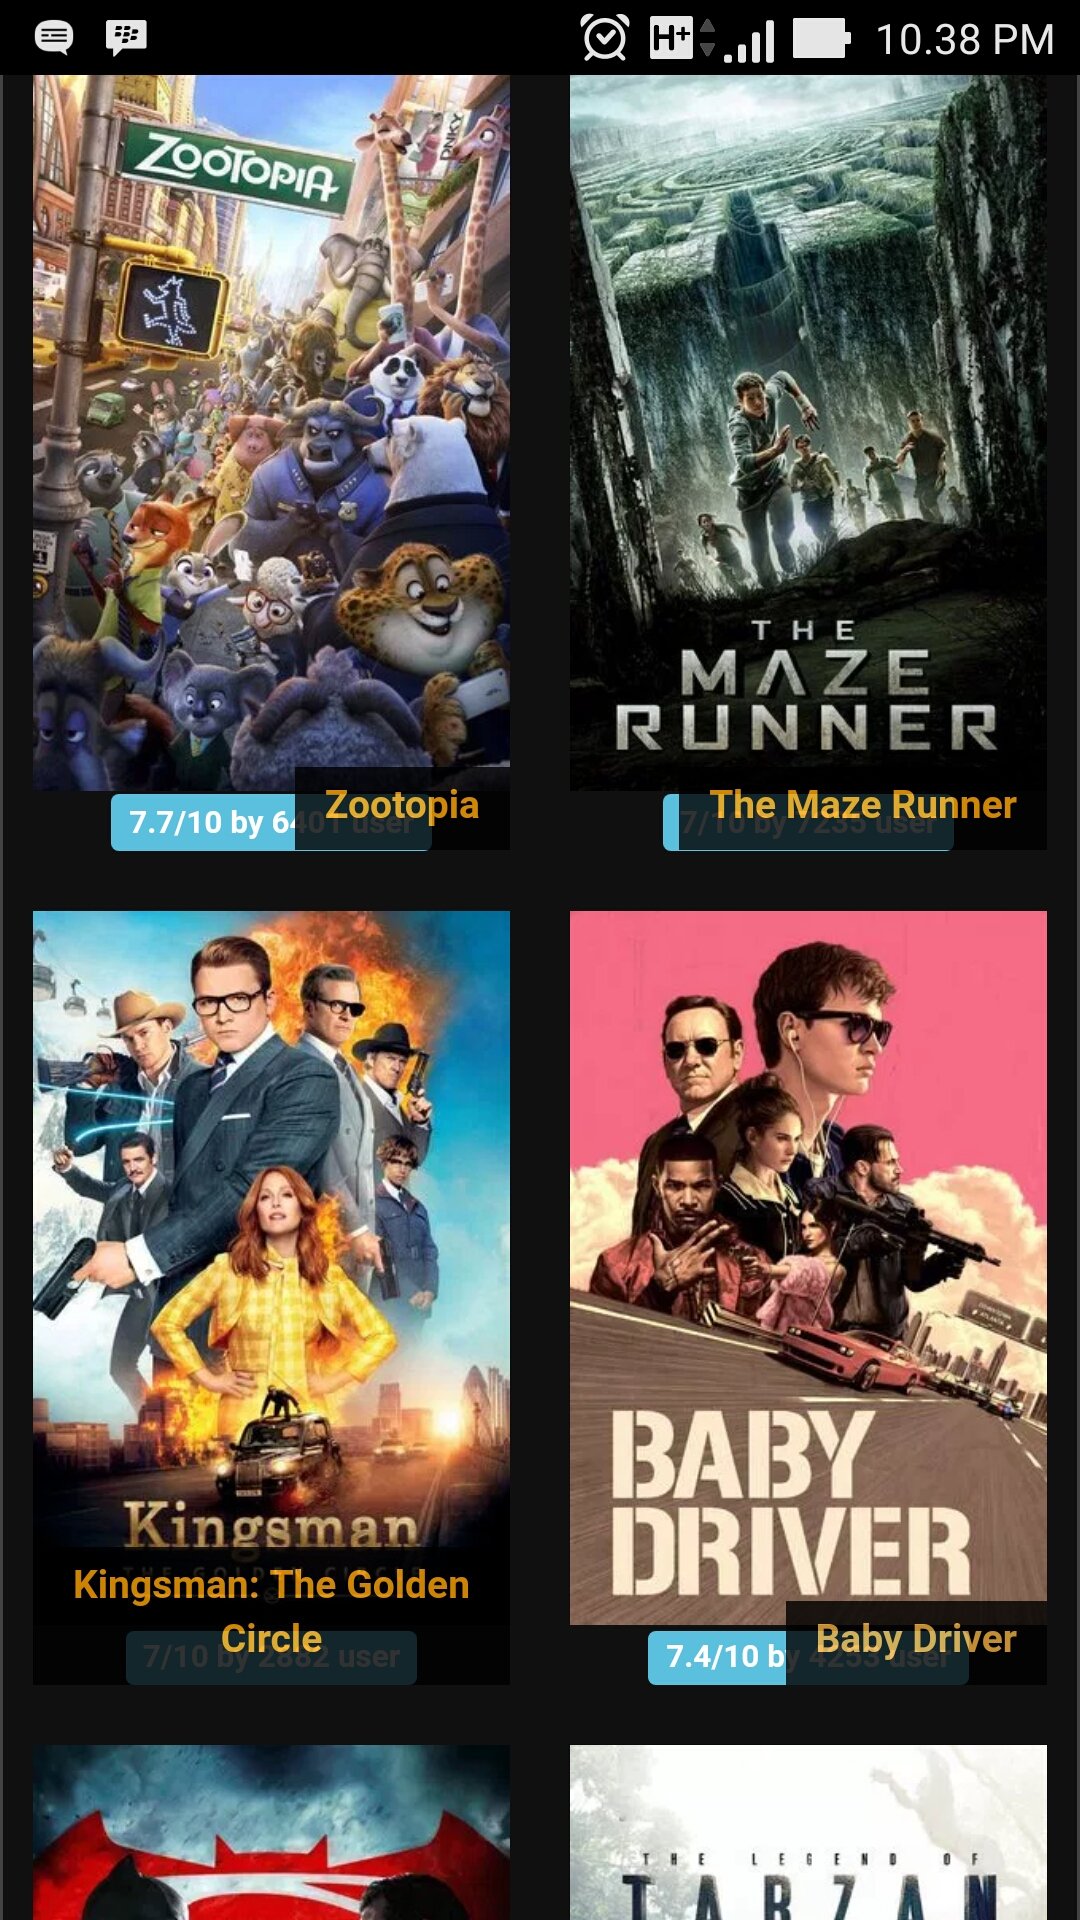Open the message notification icon

54,38
